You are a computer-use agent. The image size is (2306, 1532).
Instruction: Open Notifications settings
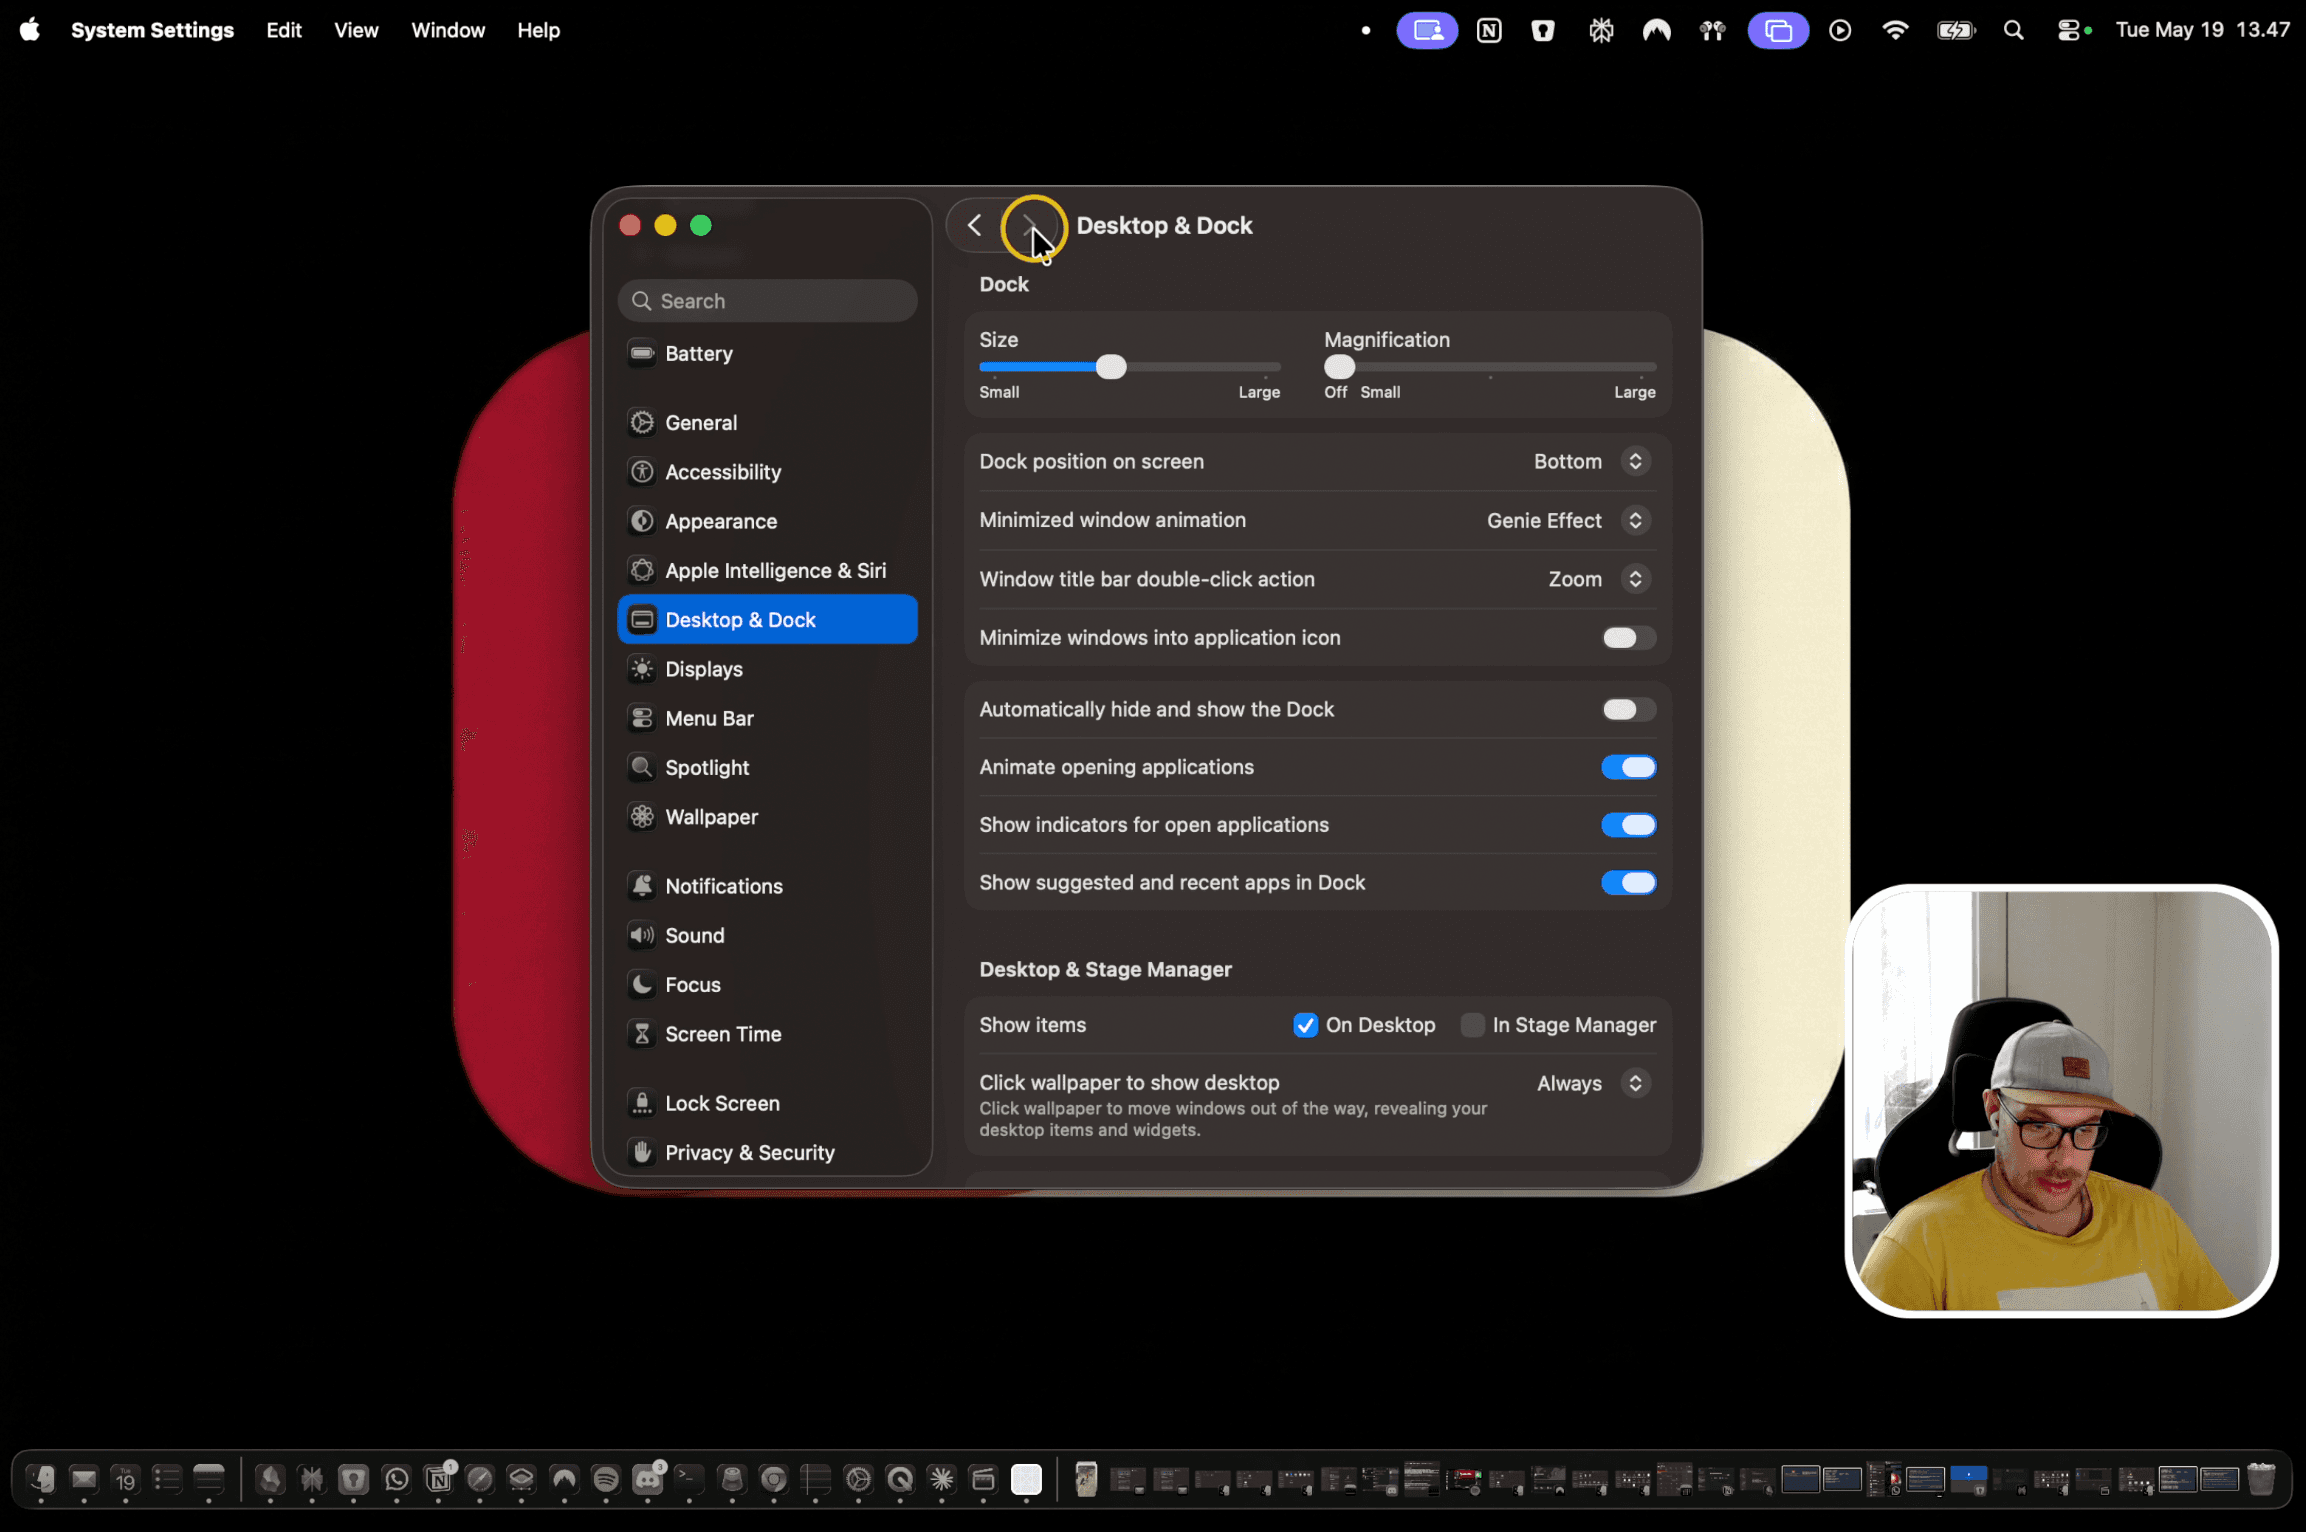[767, 886]
